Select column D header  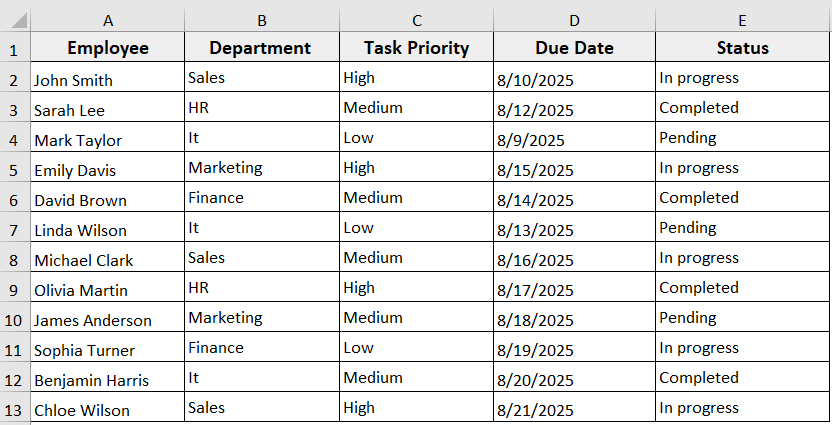[x=574, y=19]
